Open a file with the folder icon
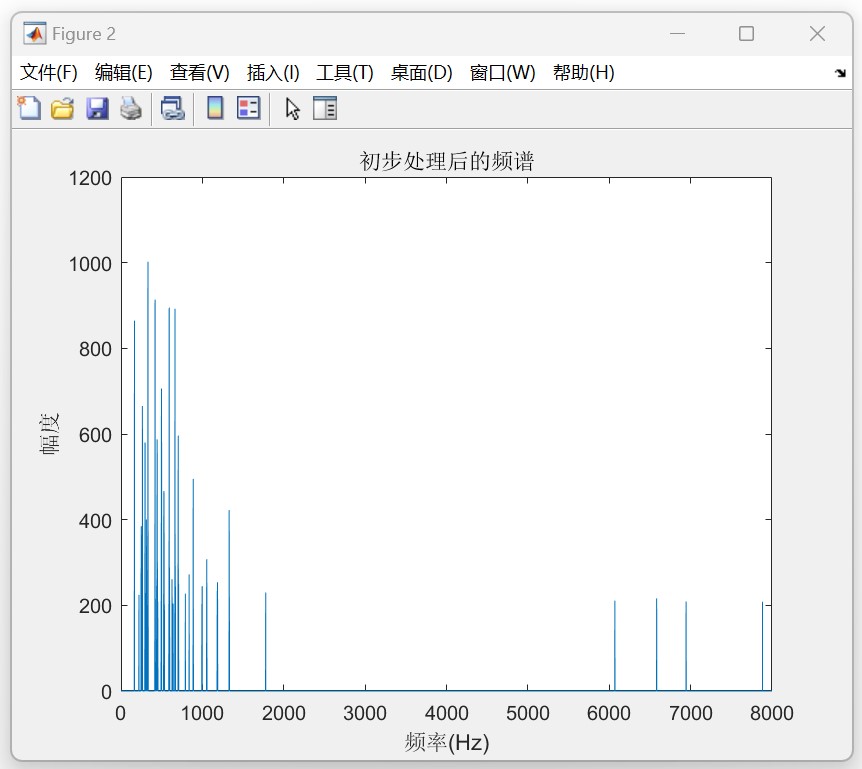 63,108
